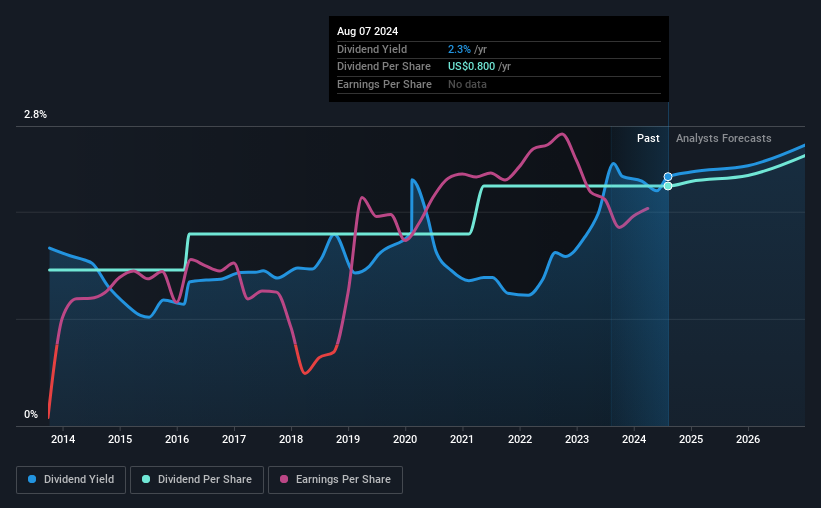Image resolution: width=821 pixels, height=508 pixels.
Task: Click the 2015 x-axis year label
Action: pyautogui.click(x=120, y=439)
